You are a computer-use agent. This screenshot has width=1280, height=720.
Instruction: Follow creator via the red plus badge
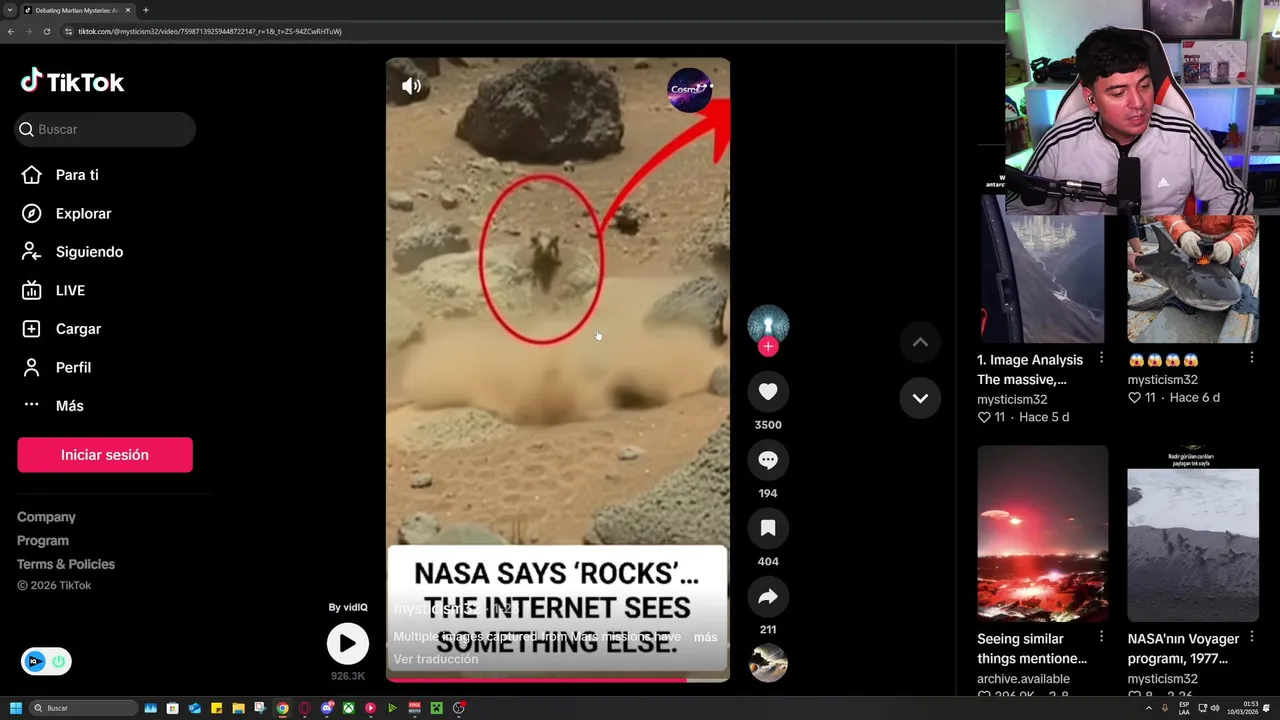click(x=768, y=346)
